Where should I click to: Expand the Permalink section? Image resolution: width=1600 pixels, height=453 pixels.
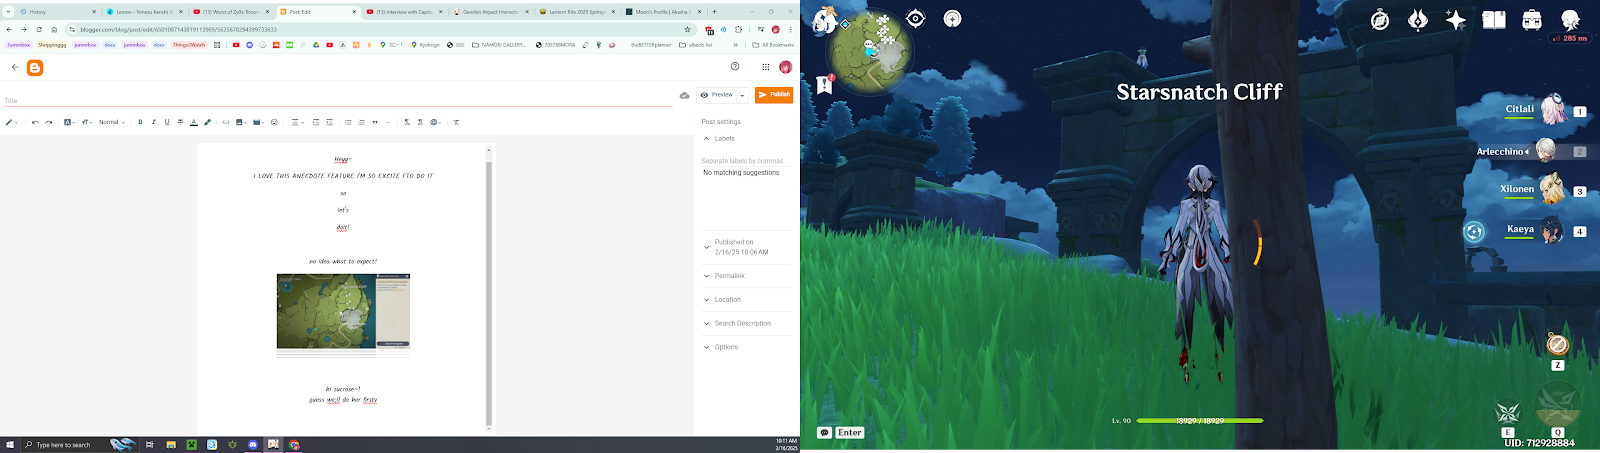pos(747,275)
